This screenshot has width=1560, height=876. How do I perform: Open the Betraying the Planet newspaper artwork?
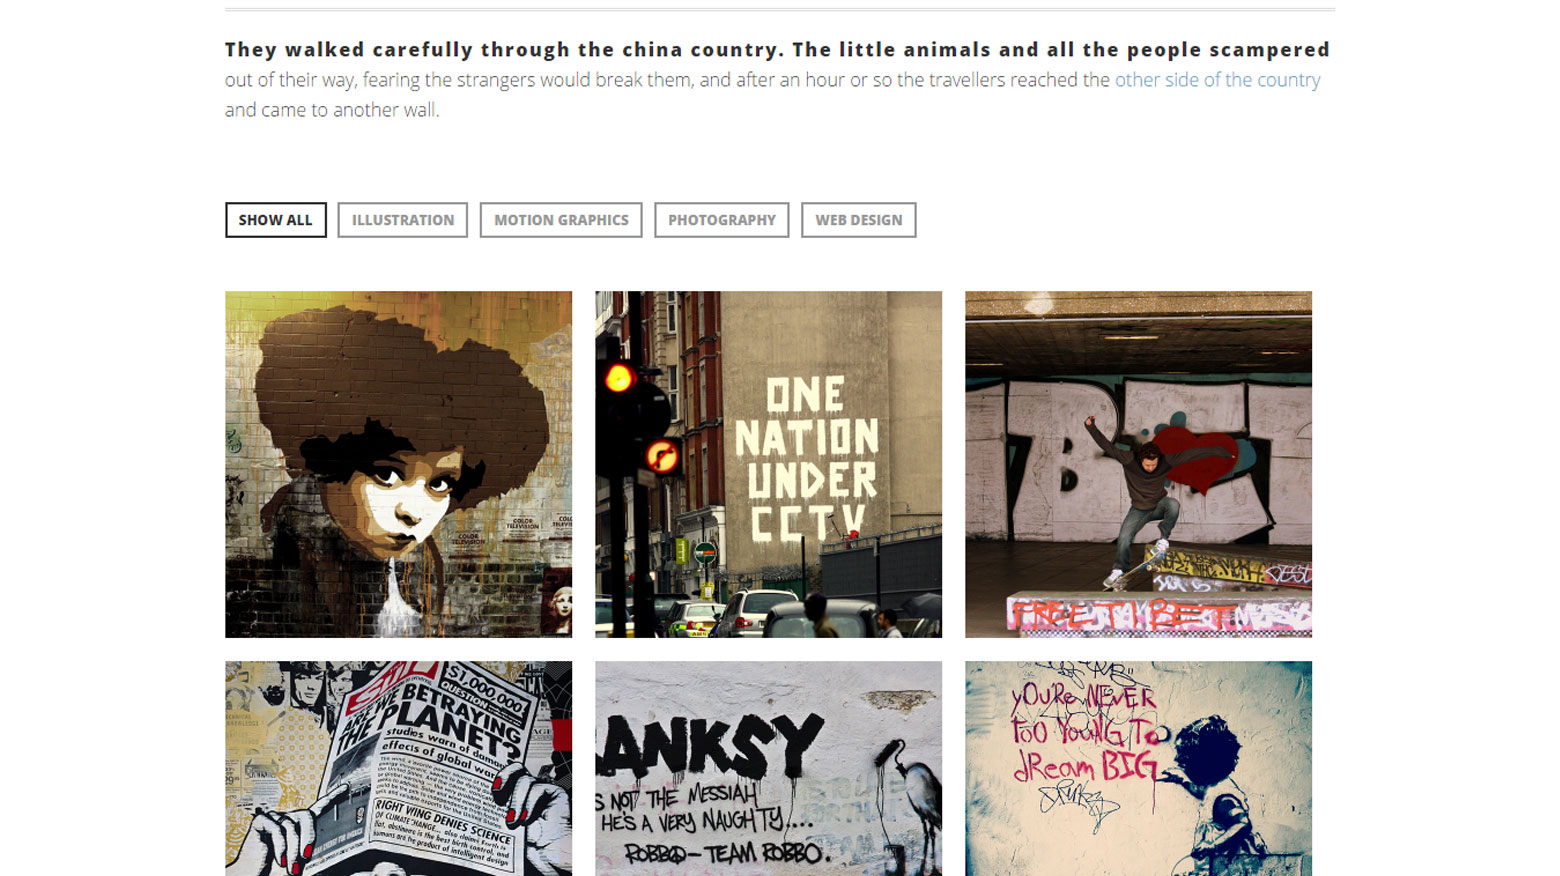(398, 768)
